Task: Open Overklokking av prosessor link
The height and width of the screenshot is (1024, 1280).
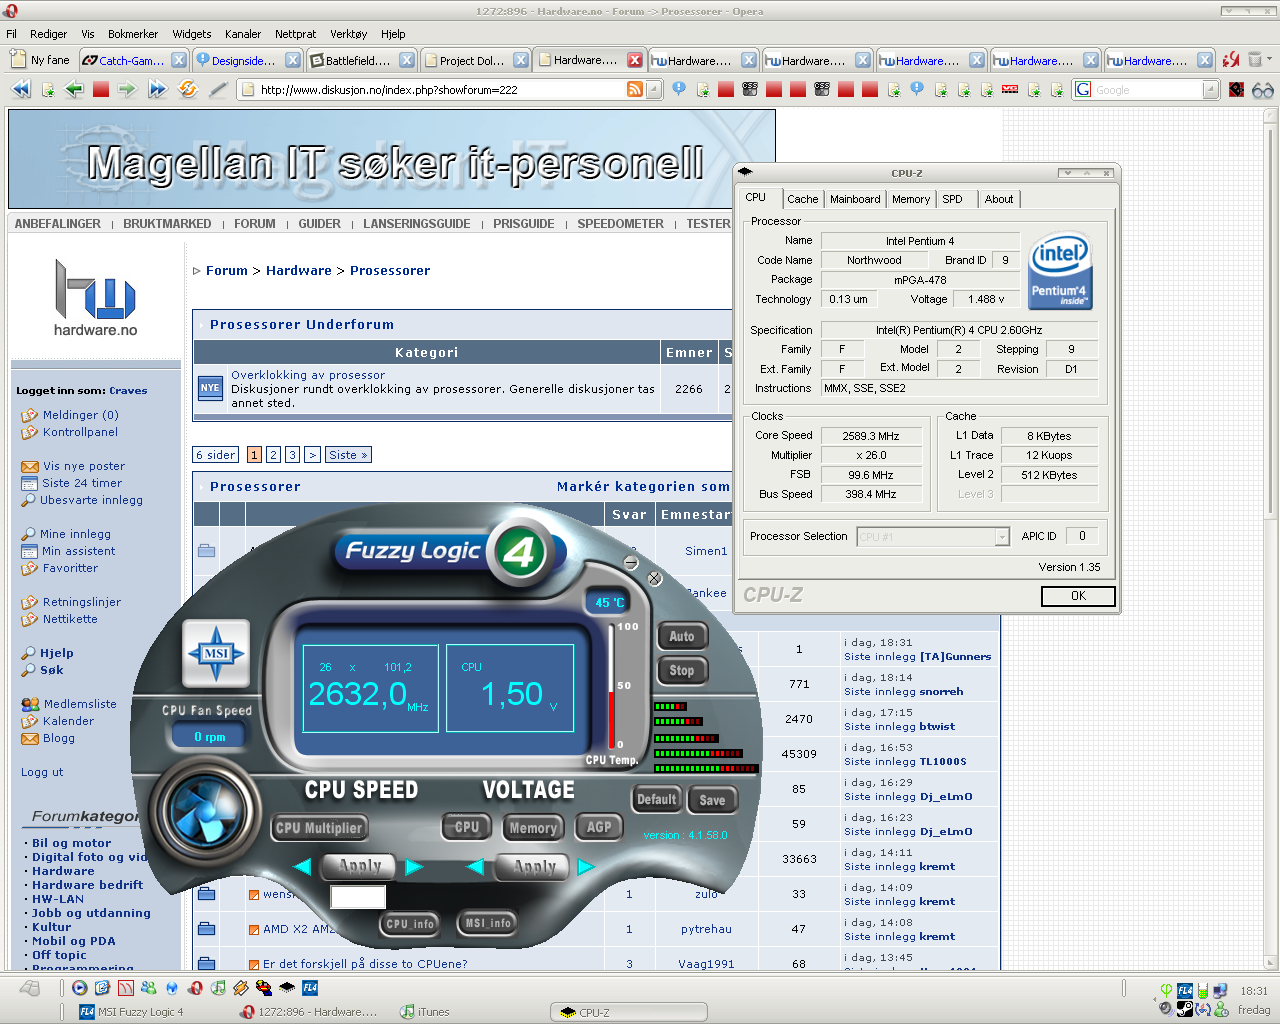Action: point(308,375)
